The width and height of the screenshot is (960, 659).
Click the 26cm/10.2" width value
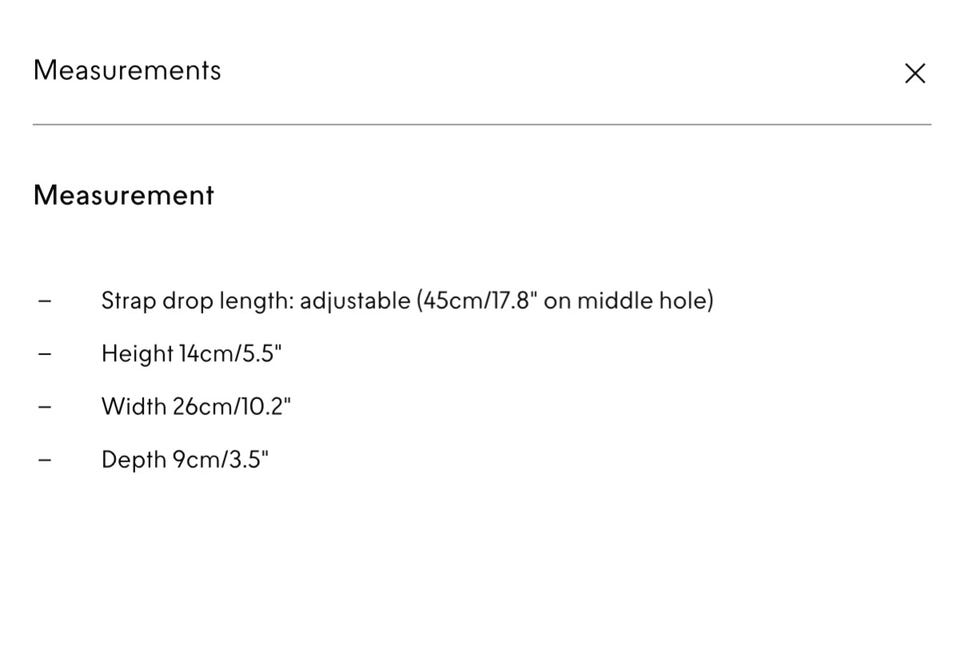pos(232,407)
